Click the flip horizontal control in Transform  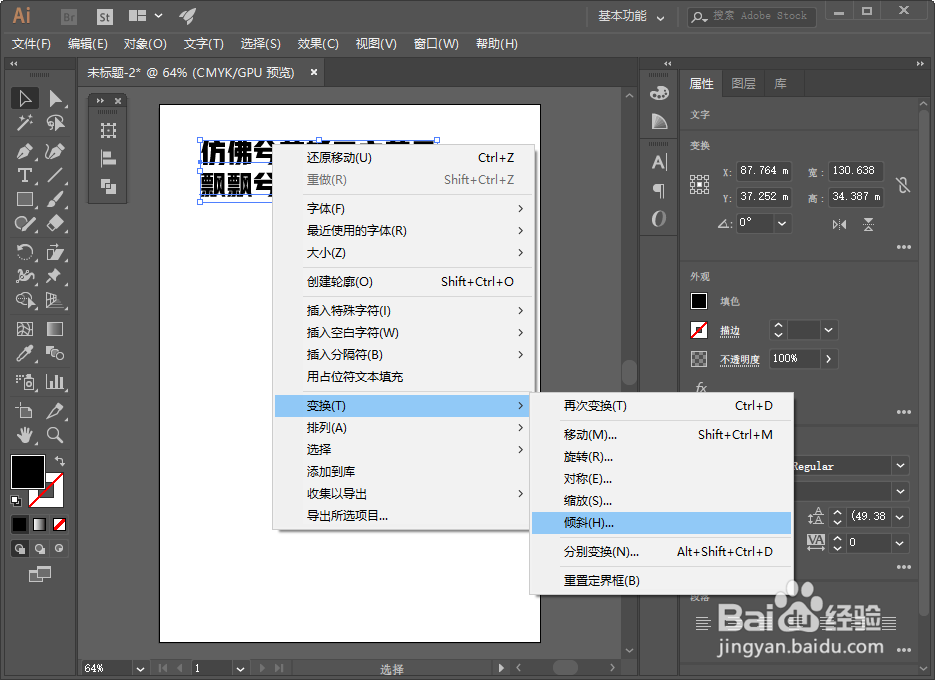[839, 224]
